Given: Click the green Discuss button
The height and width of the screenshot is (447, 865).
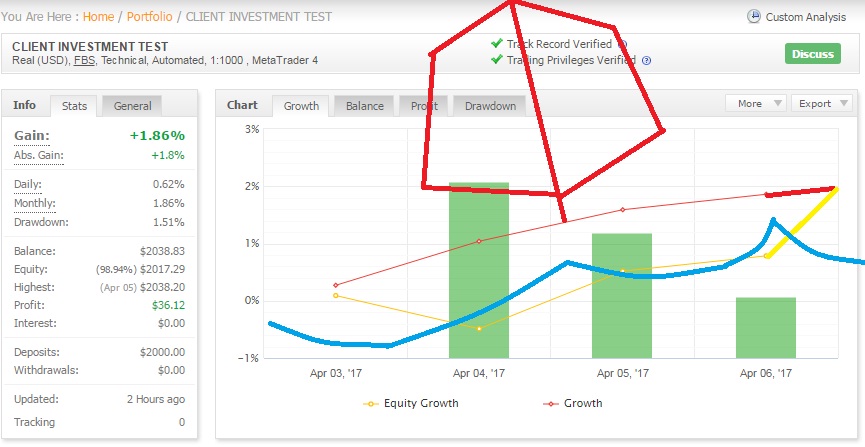Looking at the screenshot, I should [x=813, y=54].
